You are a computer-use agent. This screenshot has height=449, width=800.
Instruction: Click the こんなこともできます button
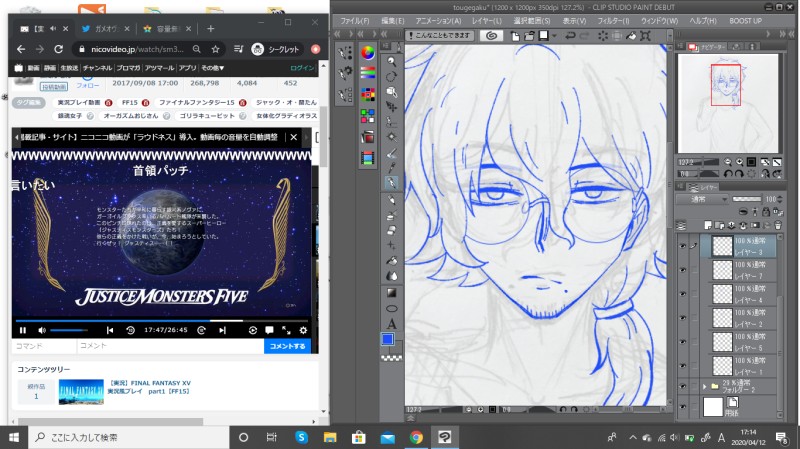(x=440, y=36)
